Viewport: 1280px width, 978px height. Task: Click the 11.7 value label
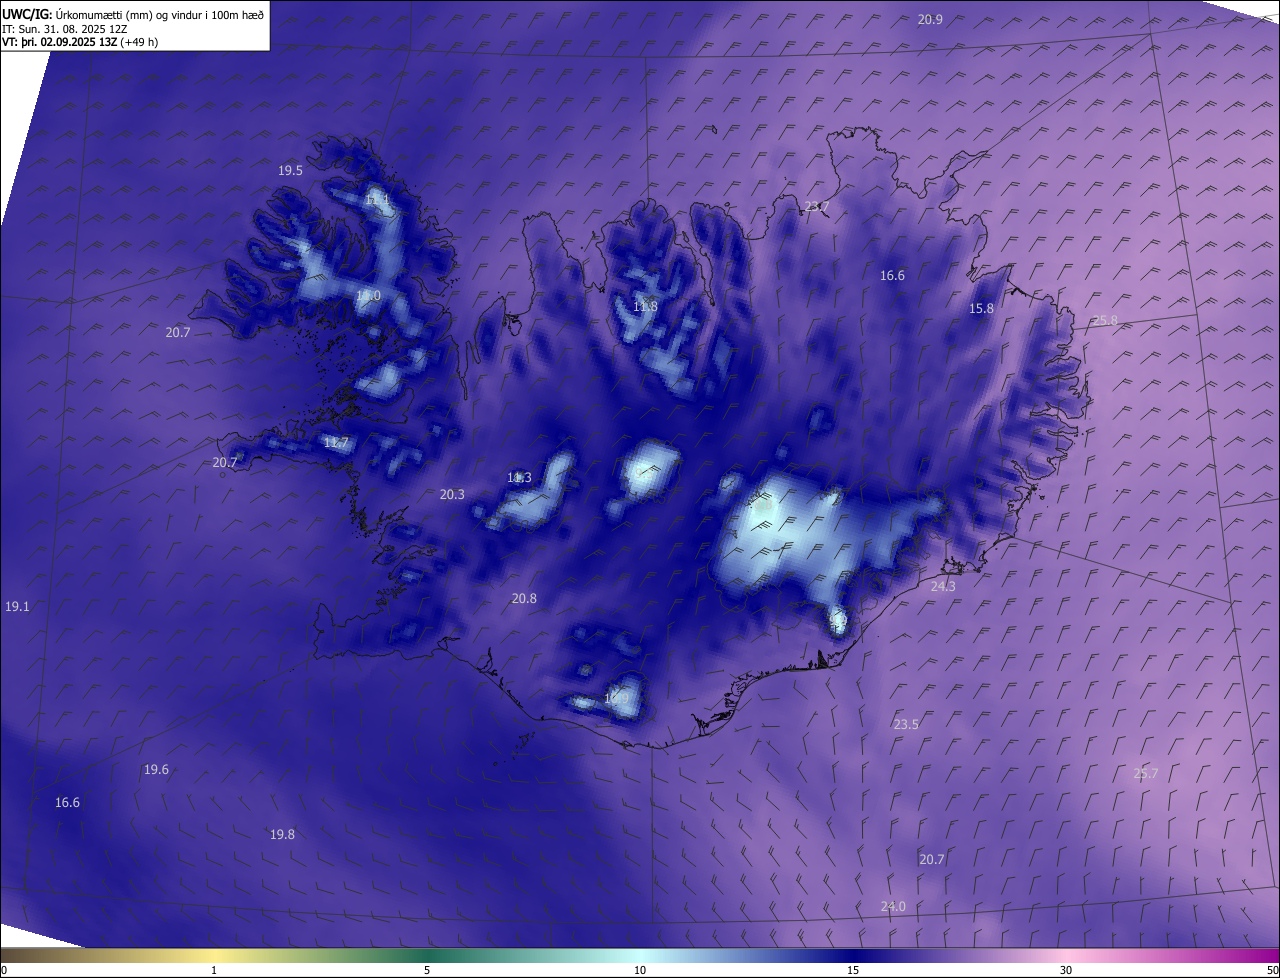[x=336, y=442]
